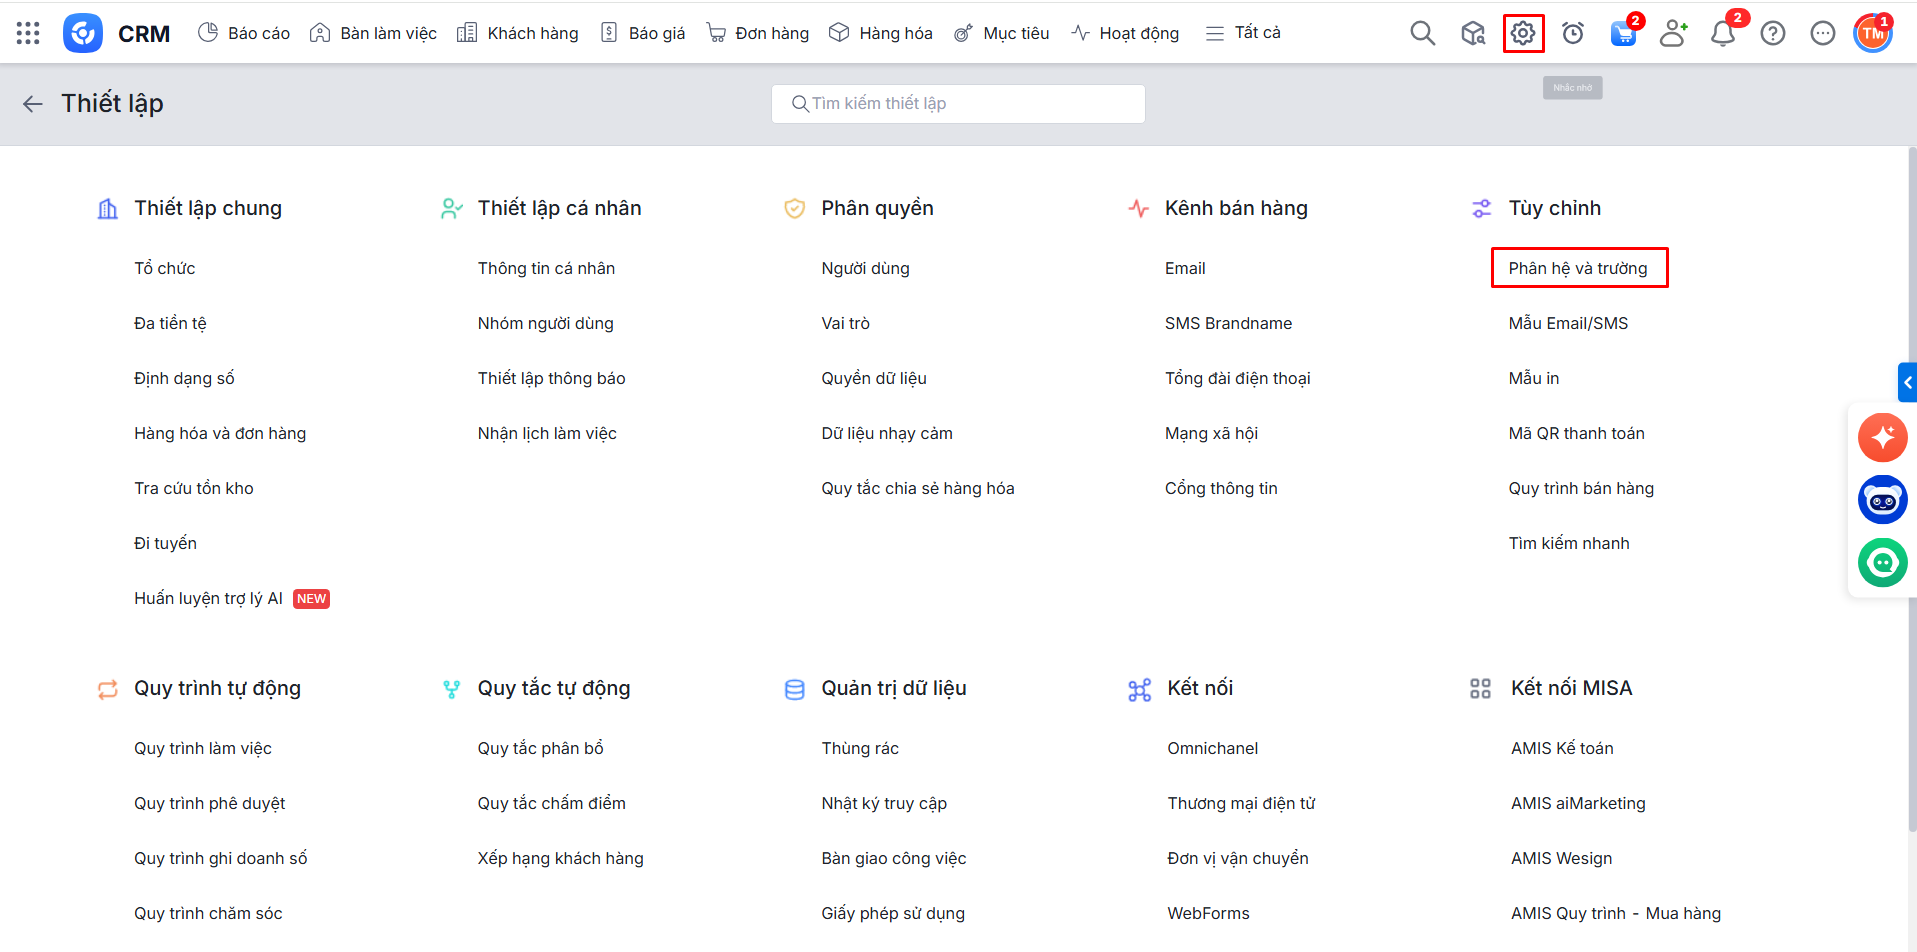Screen dimensions: 1917x952
Task: Open the shopping cart icon with badge
Action: (1623, 34)
